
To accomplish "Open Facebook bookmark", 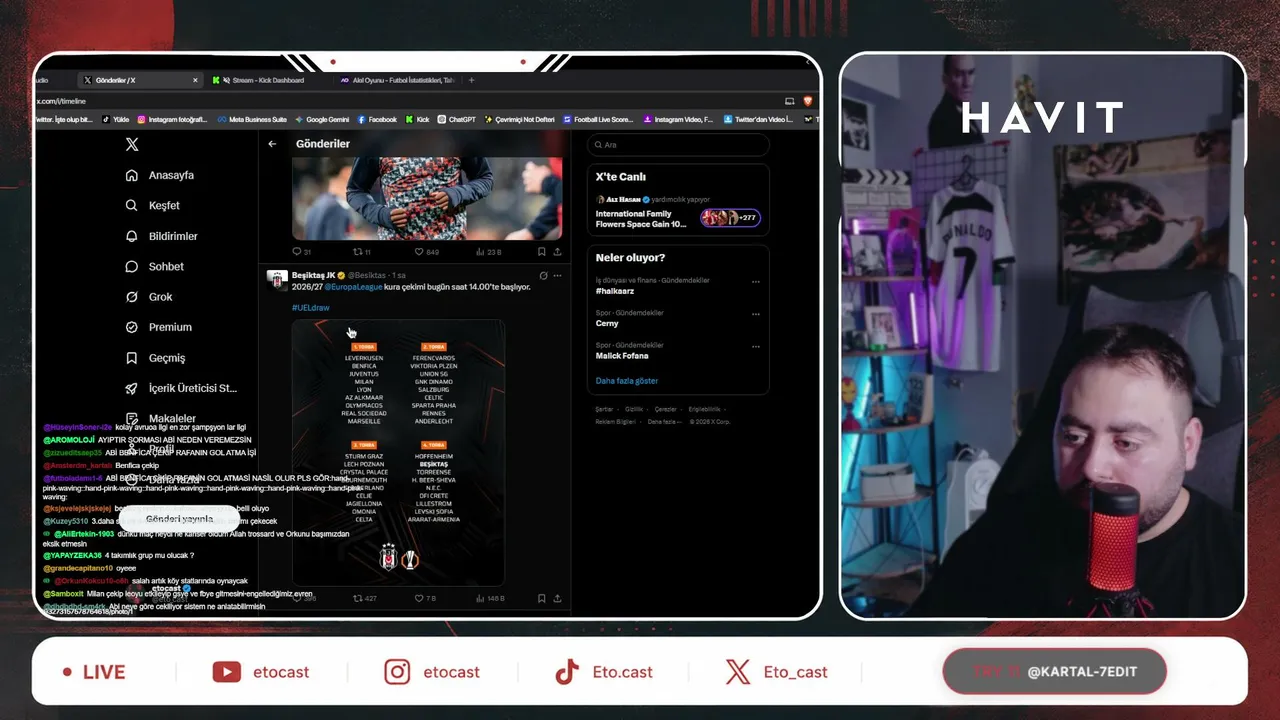I will [x=377, y=120].
